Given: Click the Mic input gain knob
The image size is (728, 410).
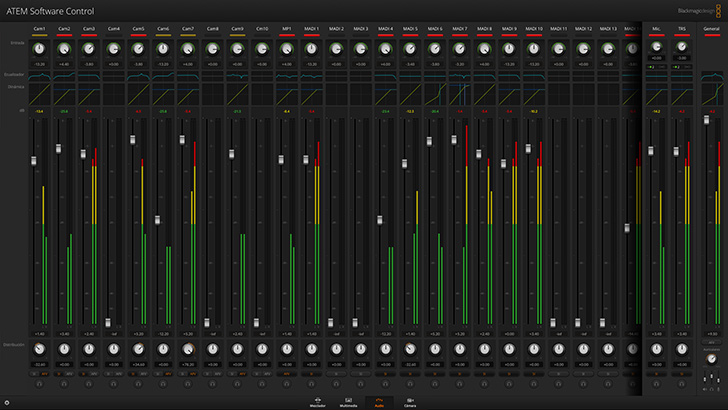Looking at the screenshot, I should [657, 48].
